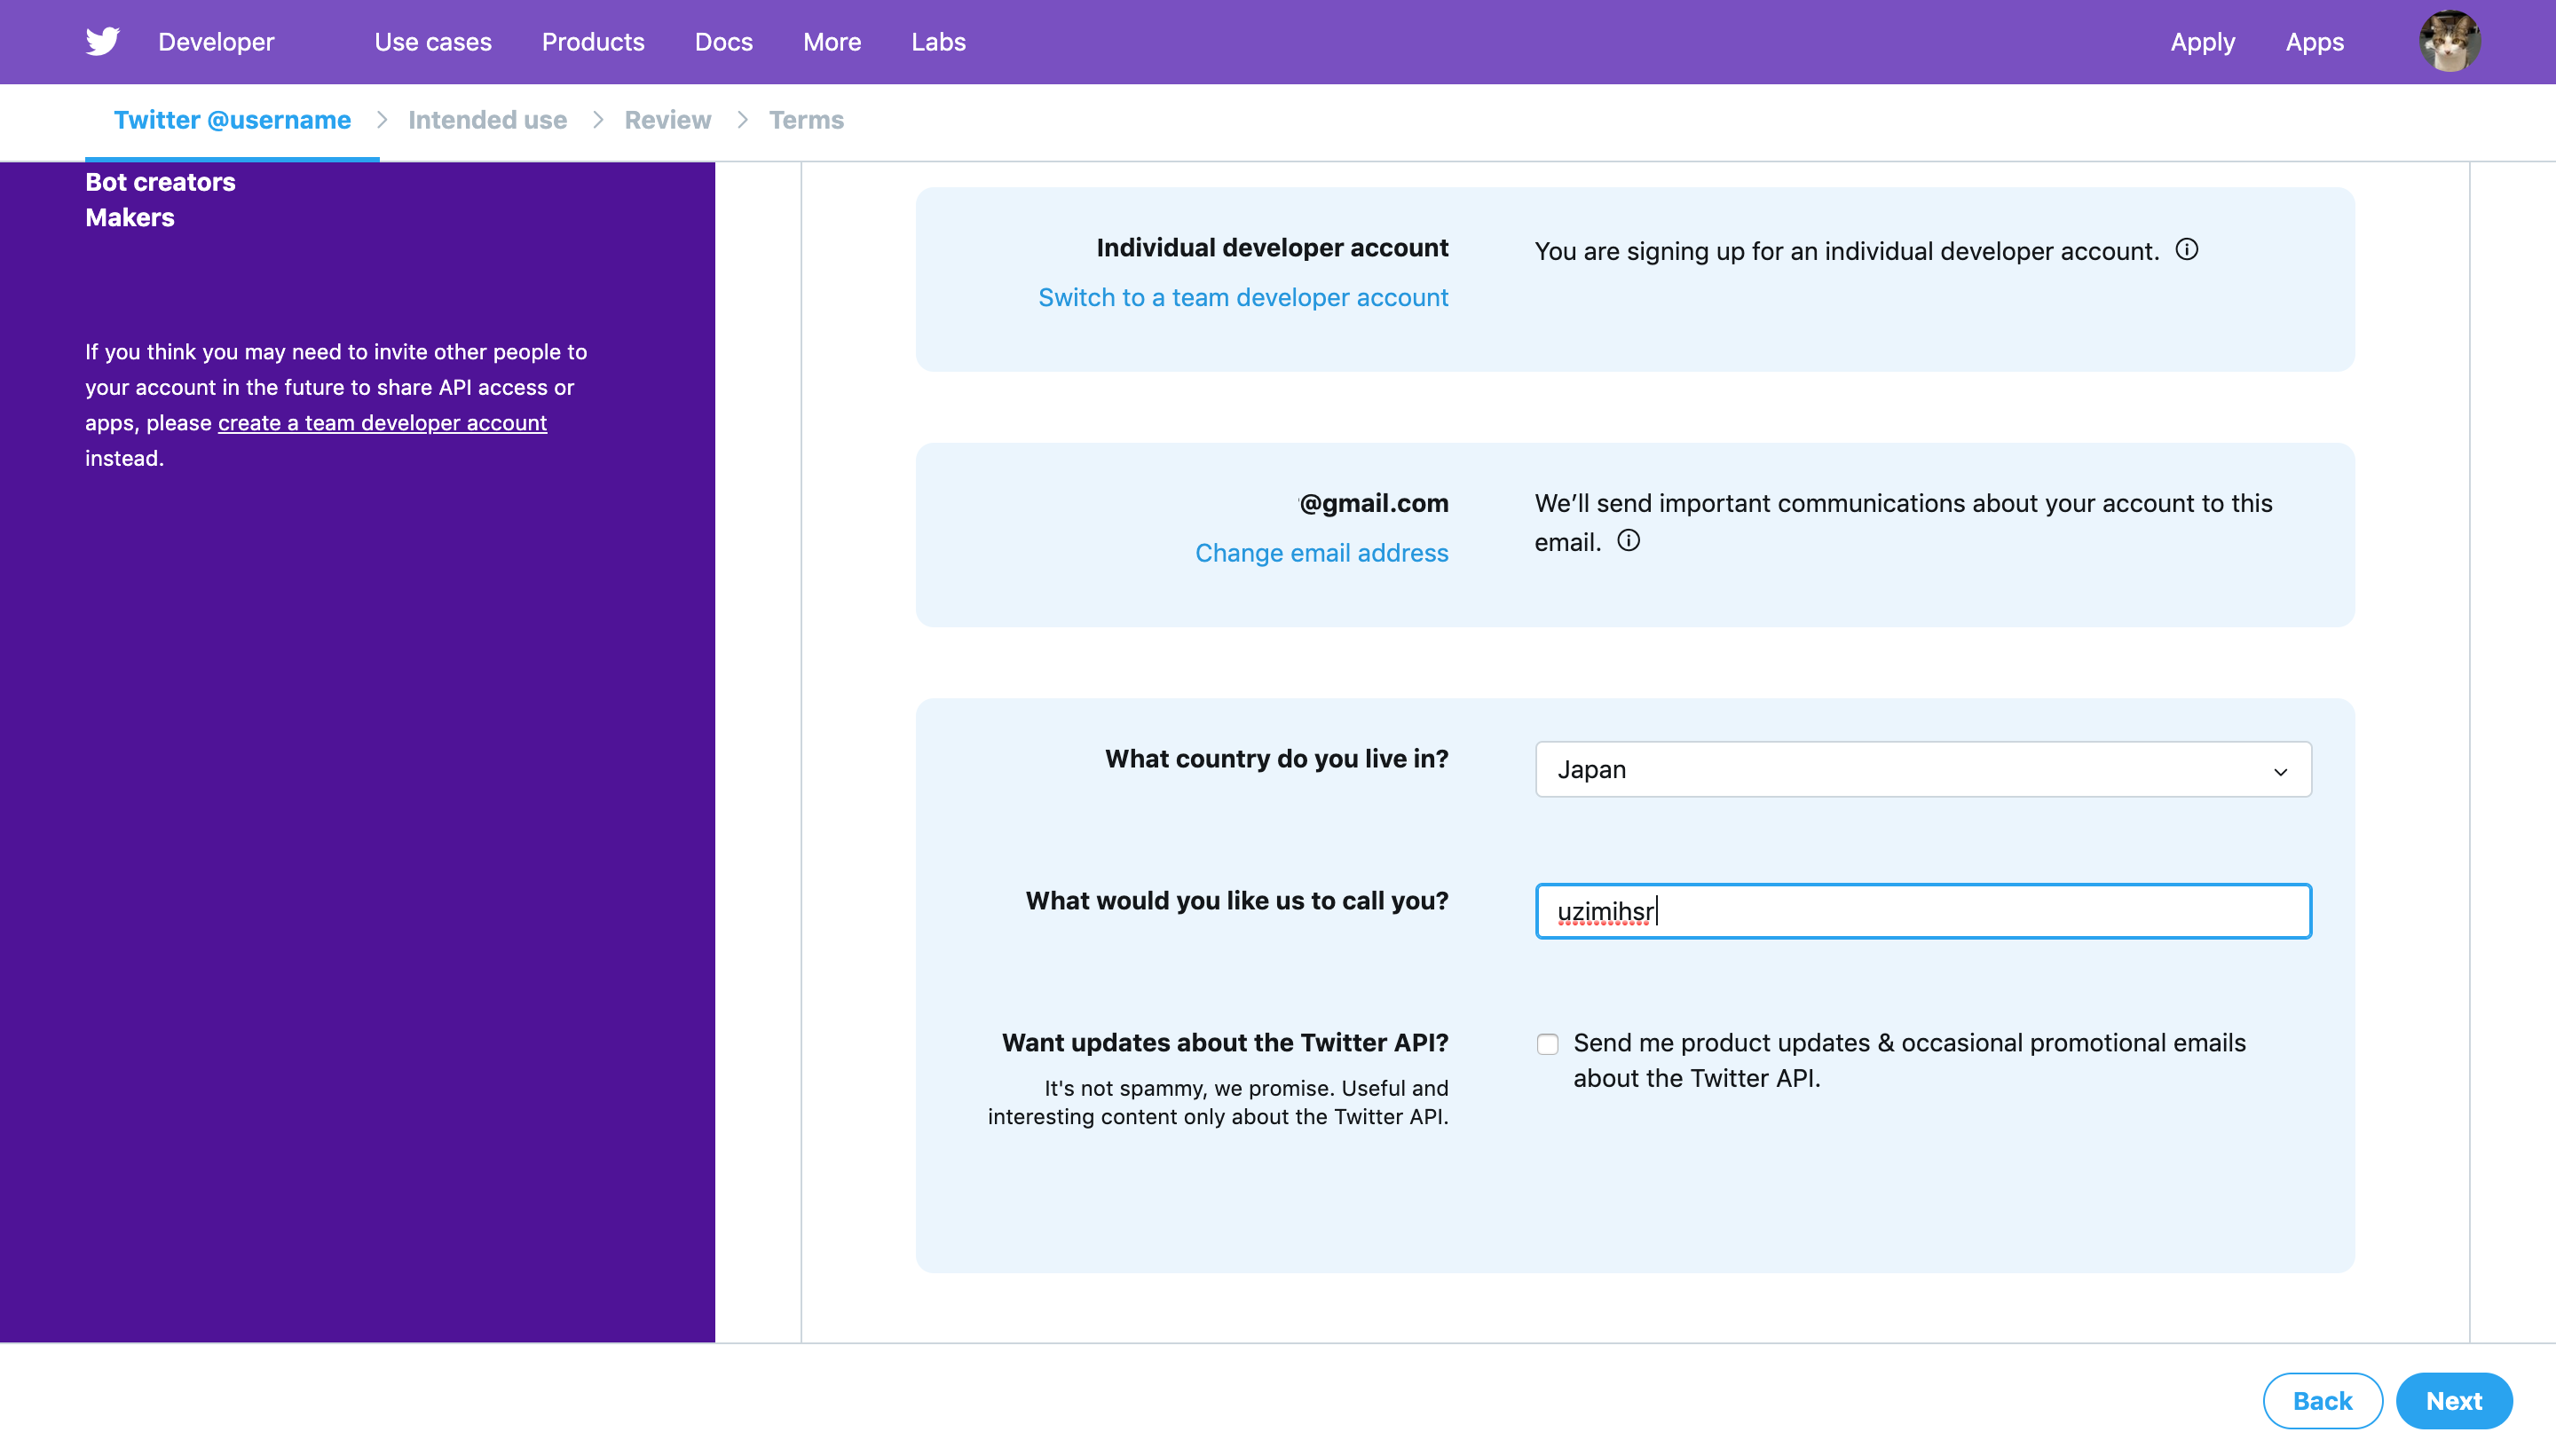Open the Products menu
Screen dimensions: 2556x1456
[593, 42]
